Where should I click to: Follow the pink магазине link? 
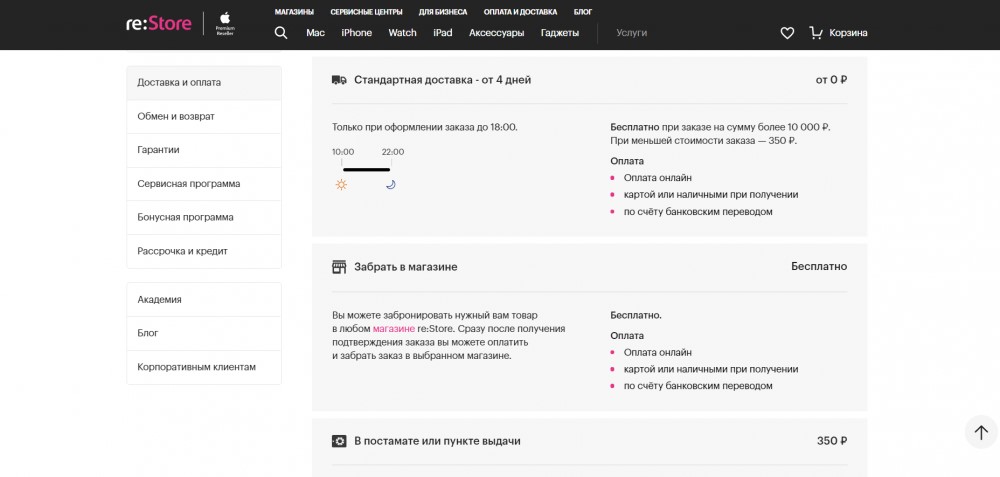pyautogui.click(x=393, y=328)
